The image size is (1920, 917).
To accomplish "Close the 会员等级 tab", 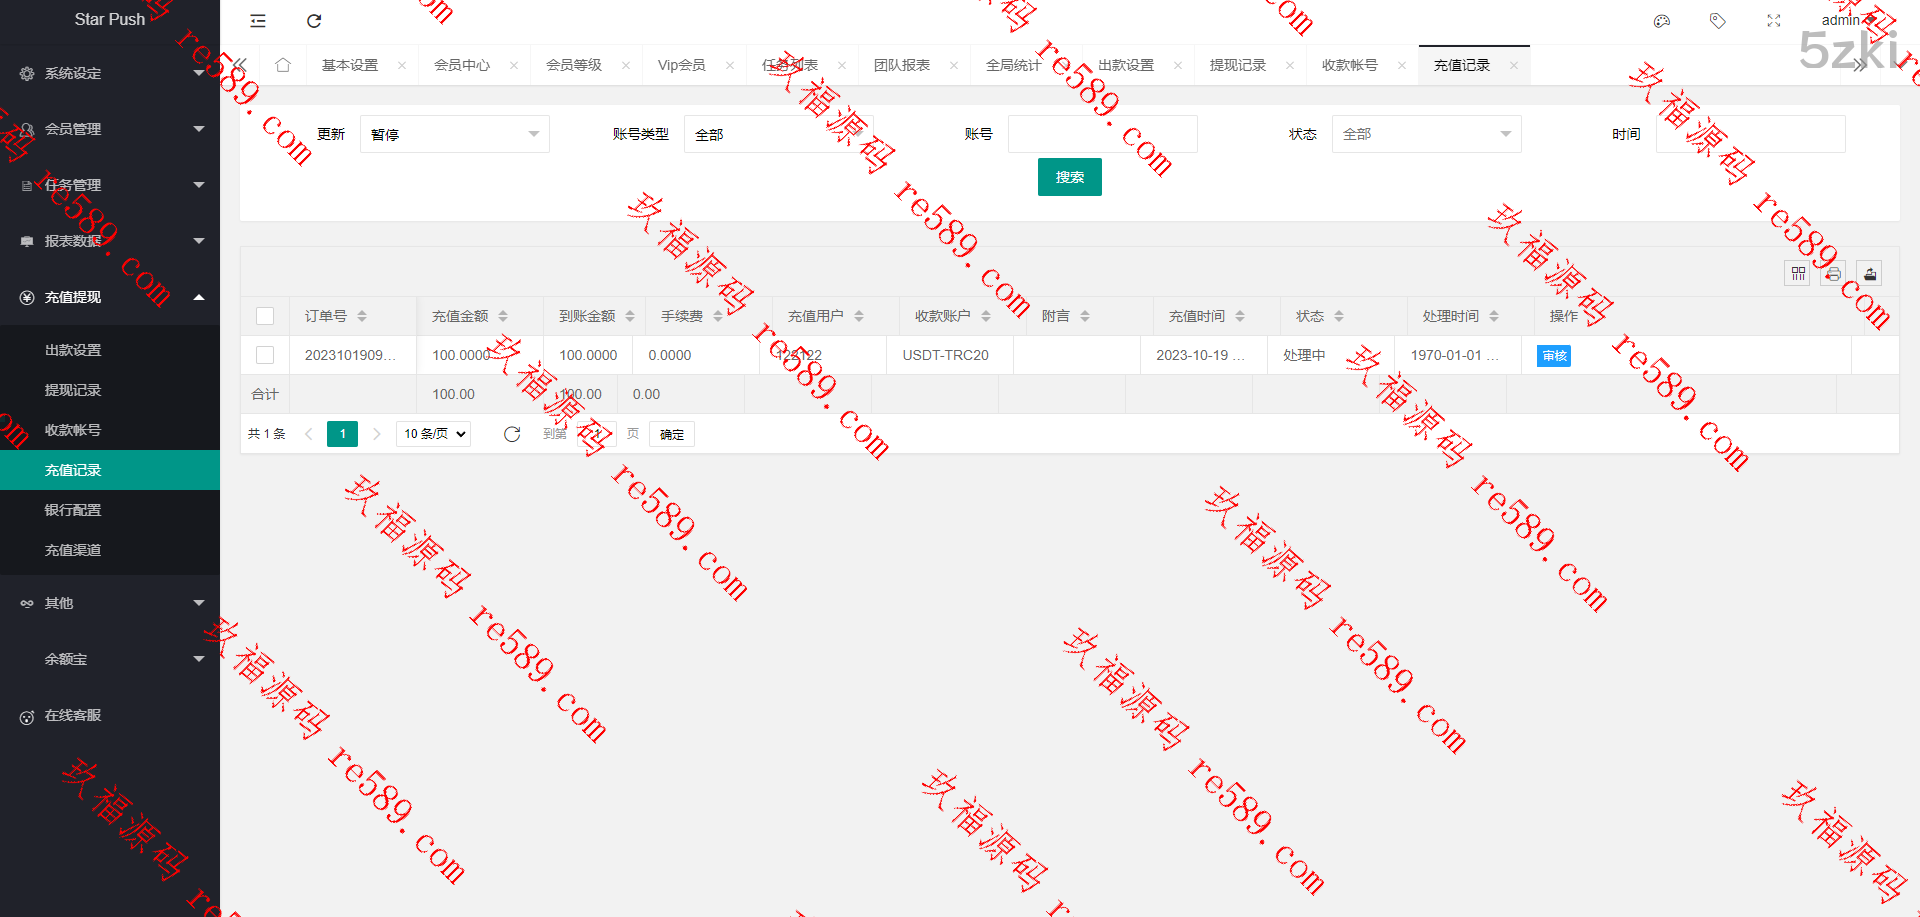I will coord(626,65).
